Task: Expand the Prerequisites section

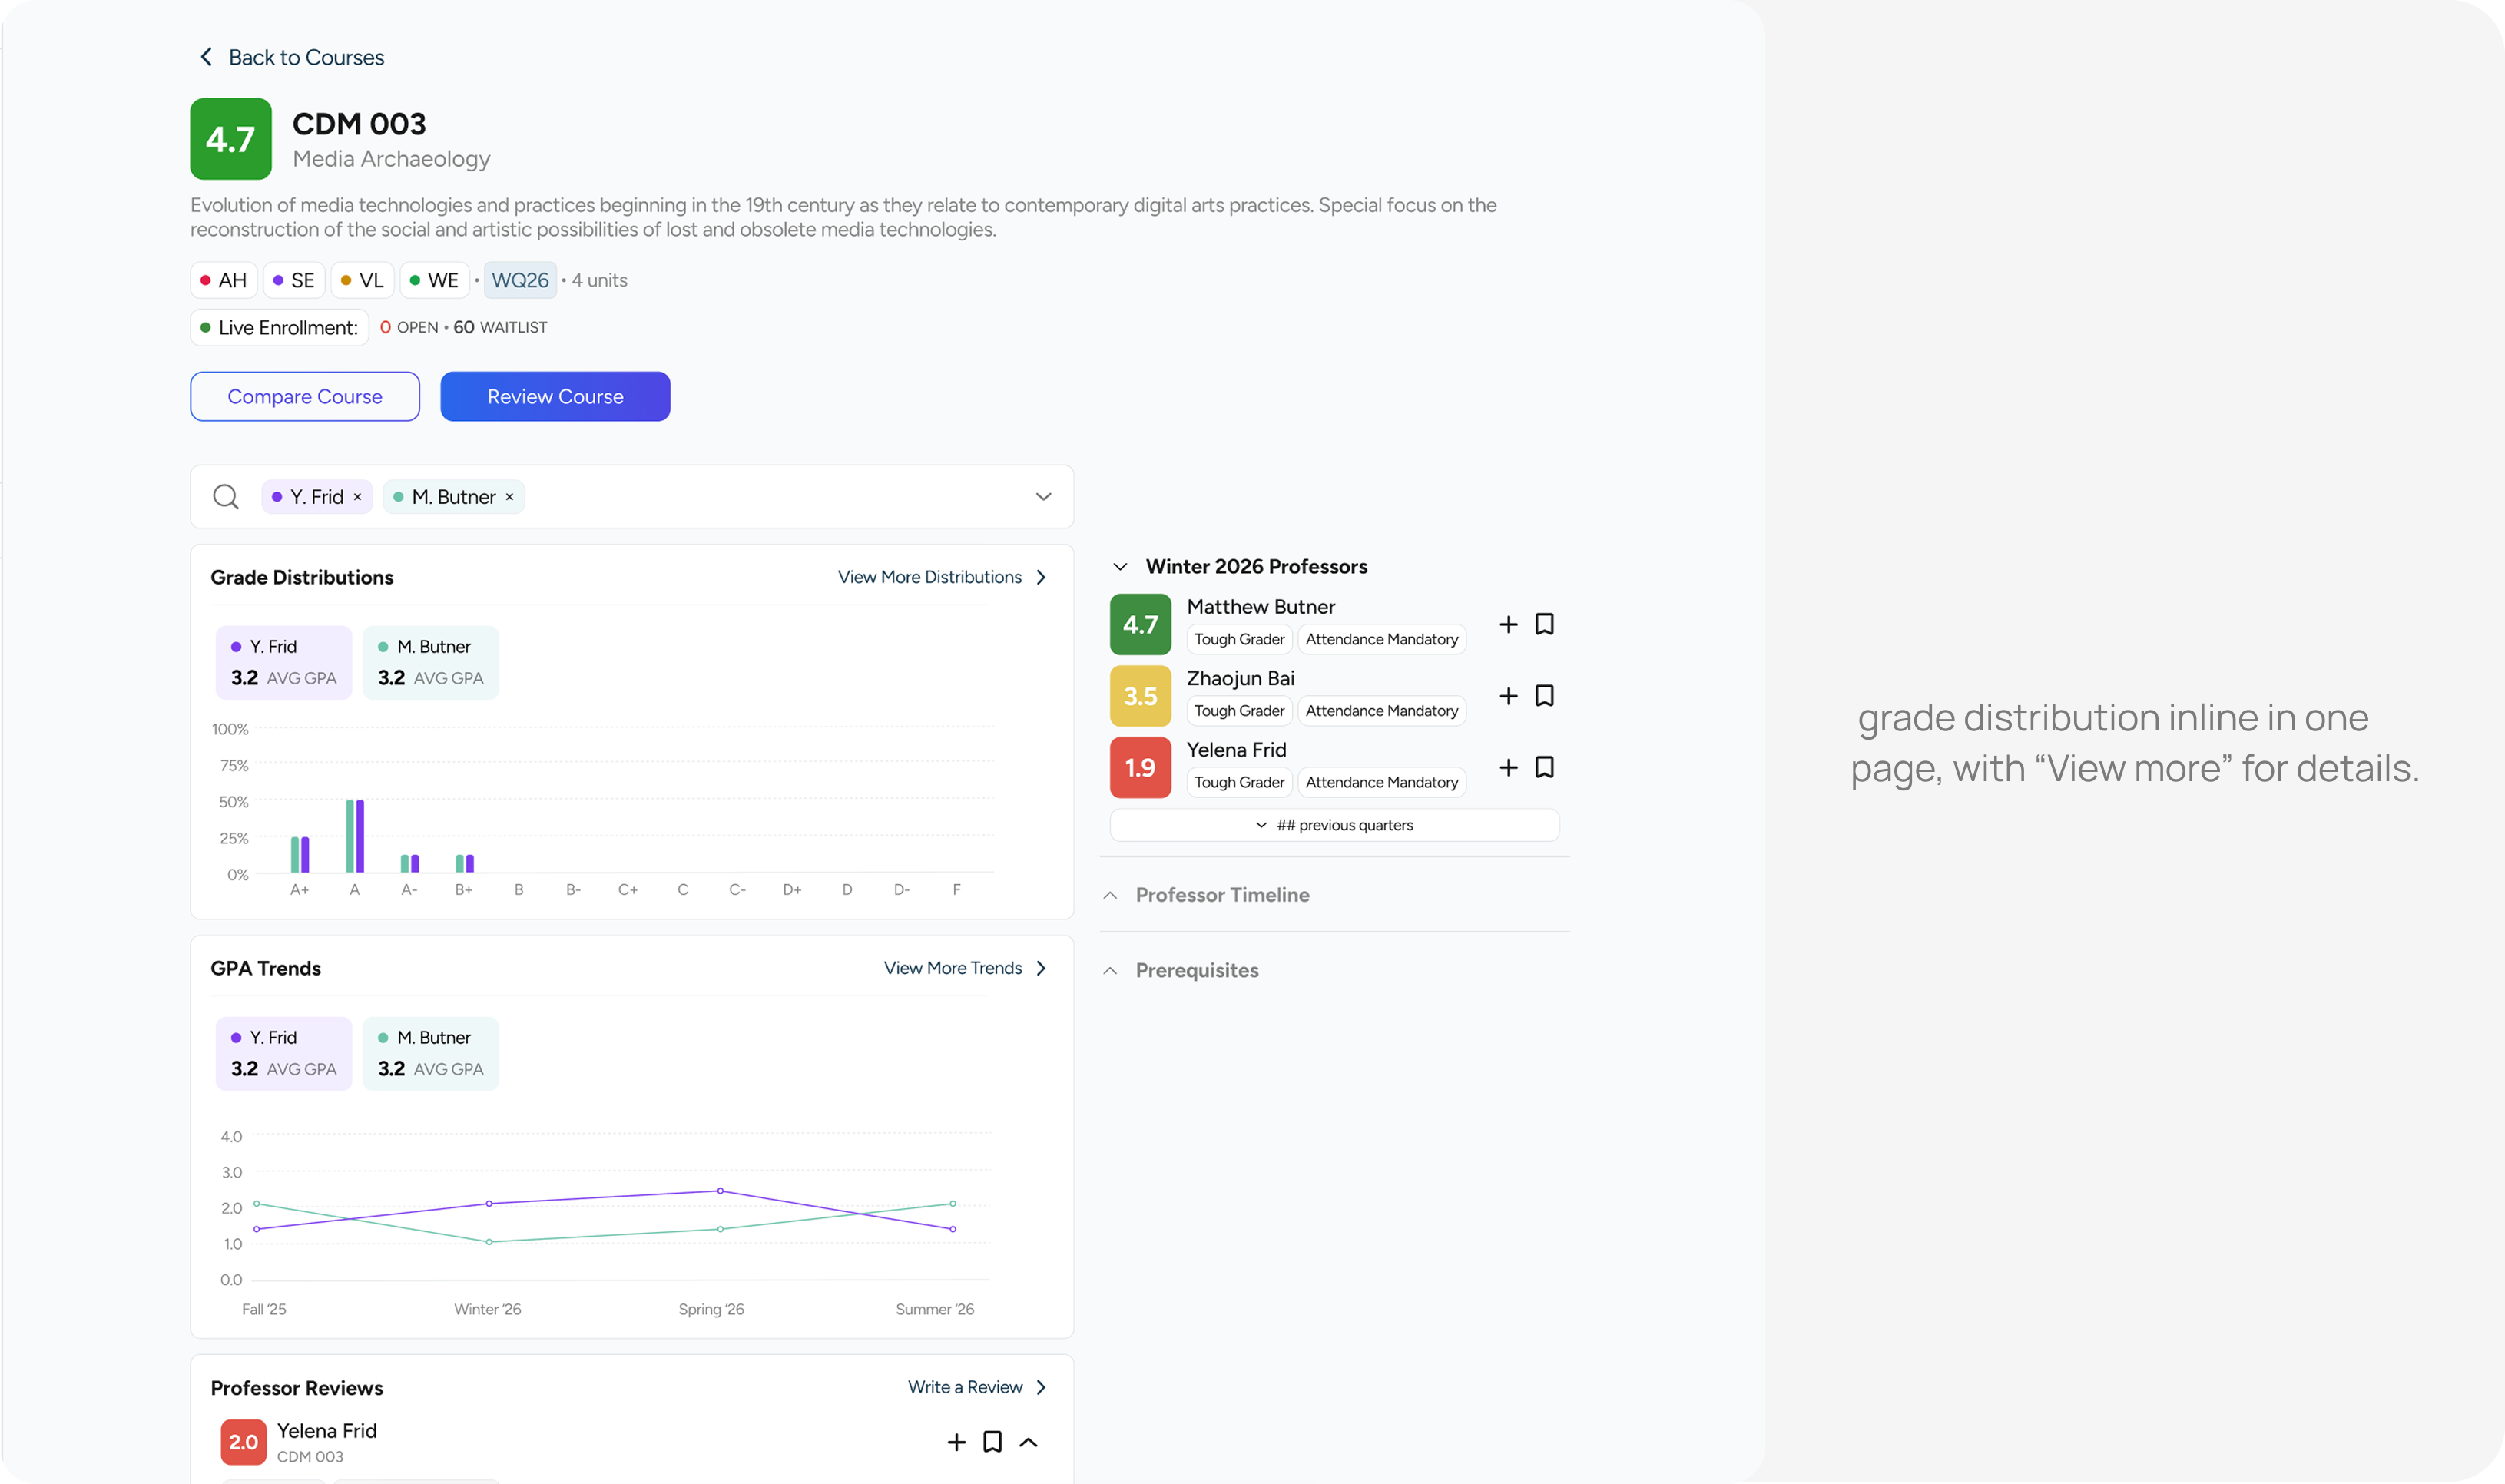Action: pyautogui.click(x=1110, y=971)
